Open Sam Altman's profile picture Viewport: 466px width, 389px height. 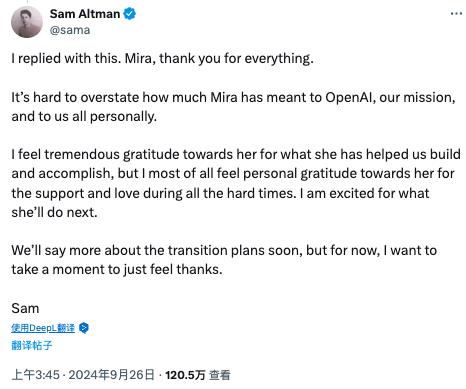point(27,22)
